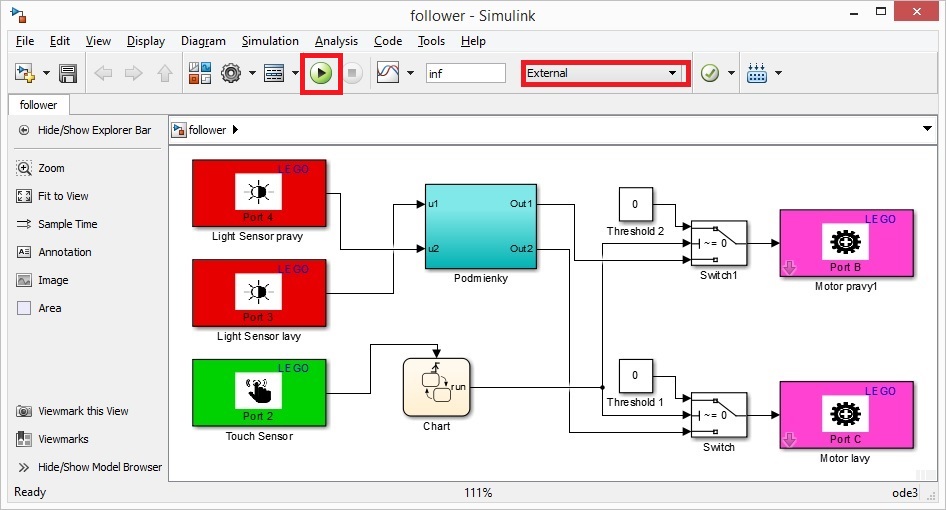The width and height of the screenshot is (946, 510).
Task: Click the Up to Parent arrow
Action: click(x=164, y=73)
